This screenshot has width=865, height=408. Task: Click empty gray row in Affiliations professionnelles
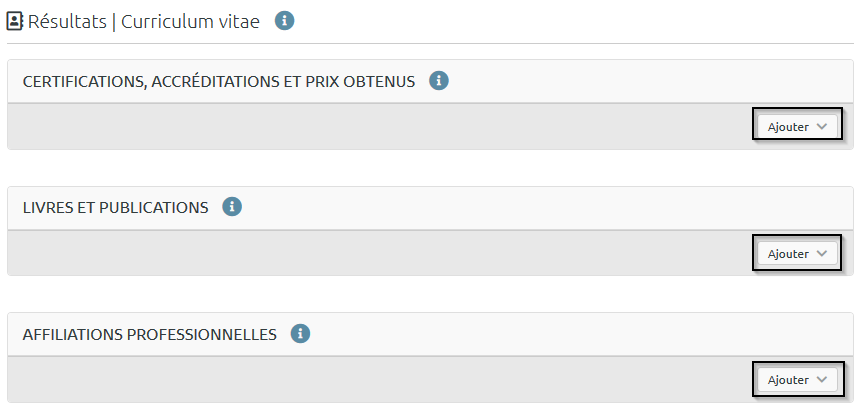[x=380, y=380]
